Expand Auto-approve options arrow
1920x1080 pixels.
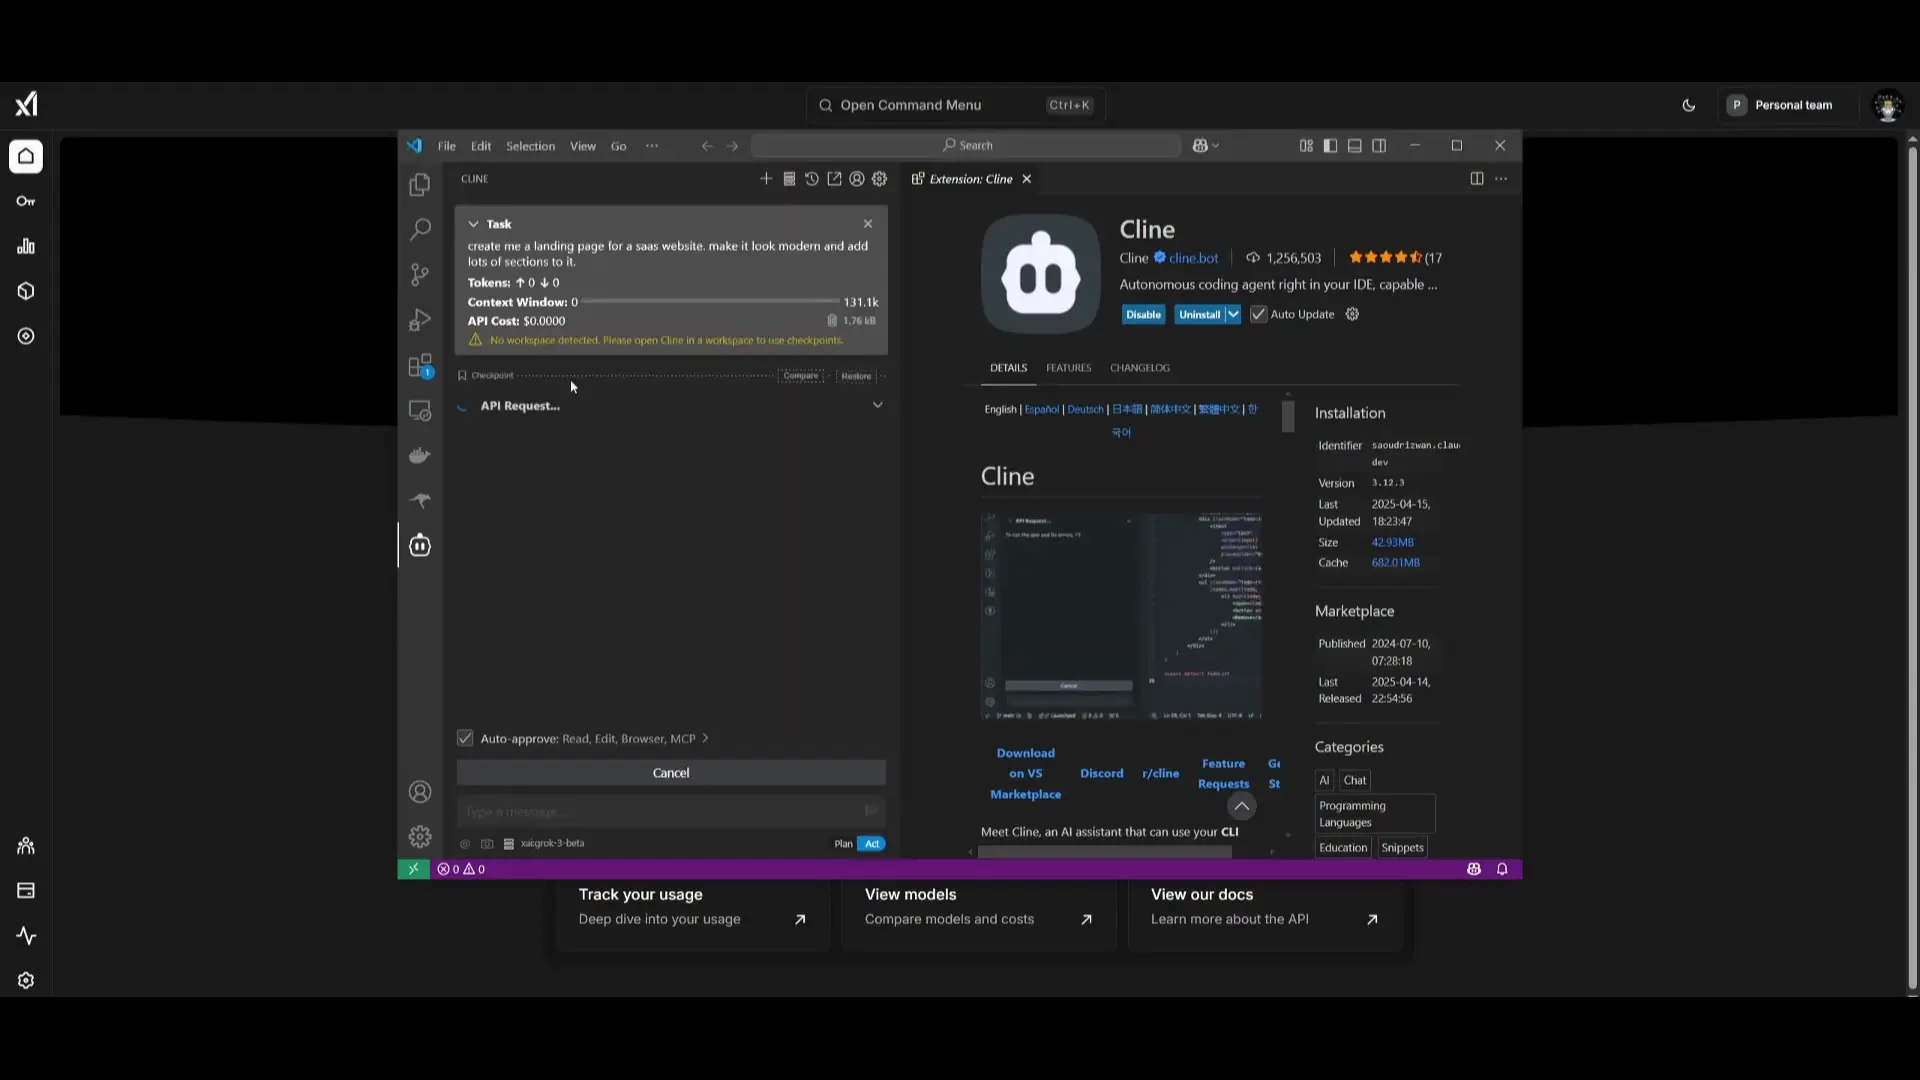[705, 738]
